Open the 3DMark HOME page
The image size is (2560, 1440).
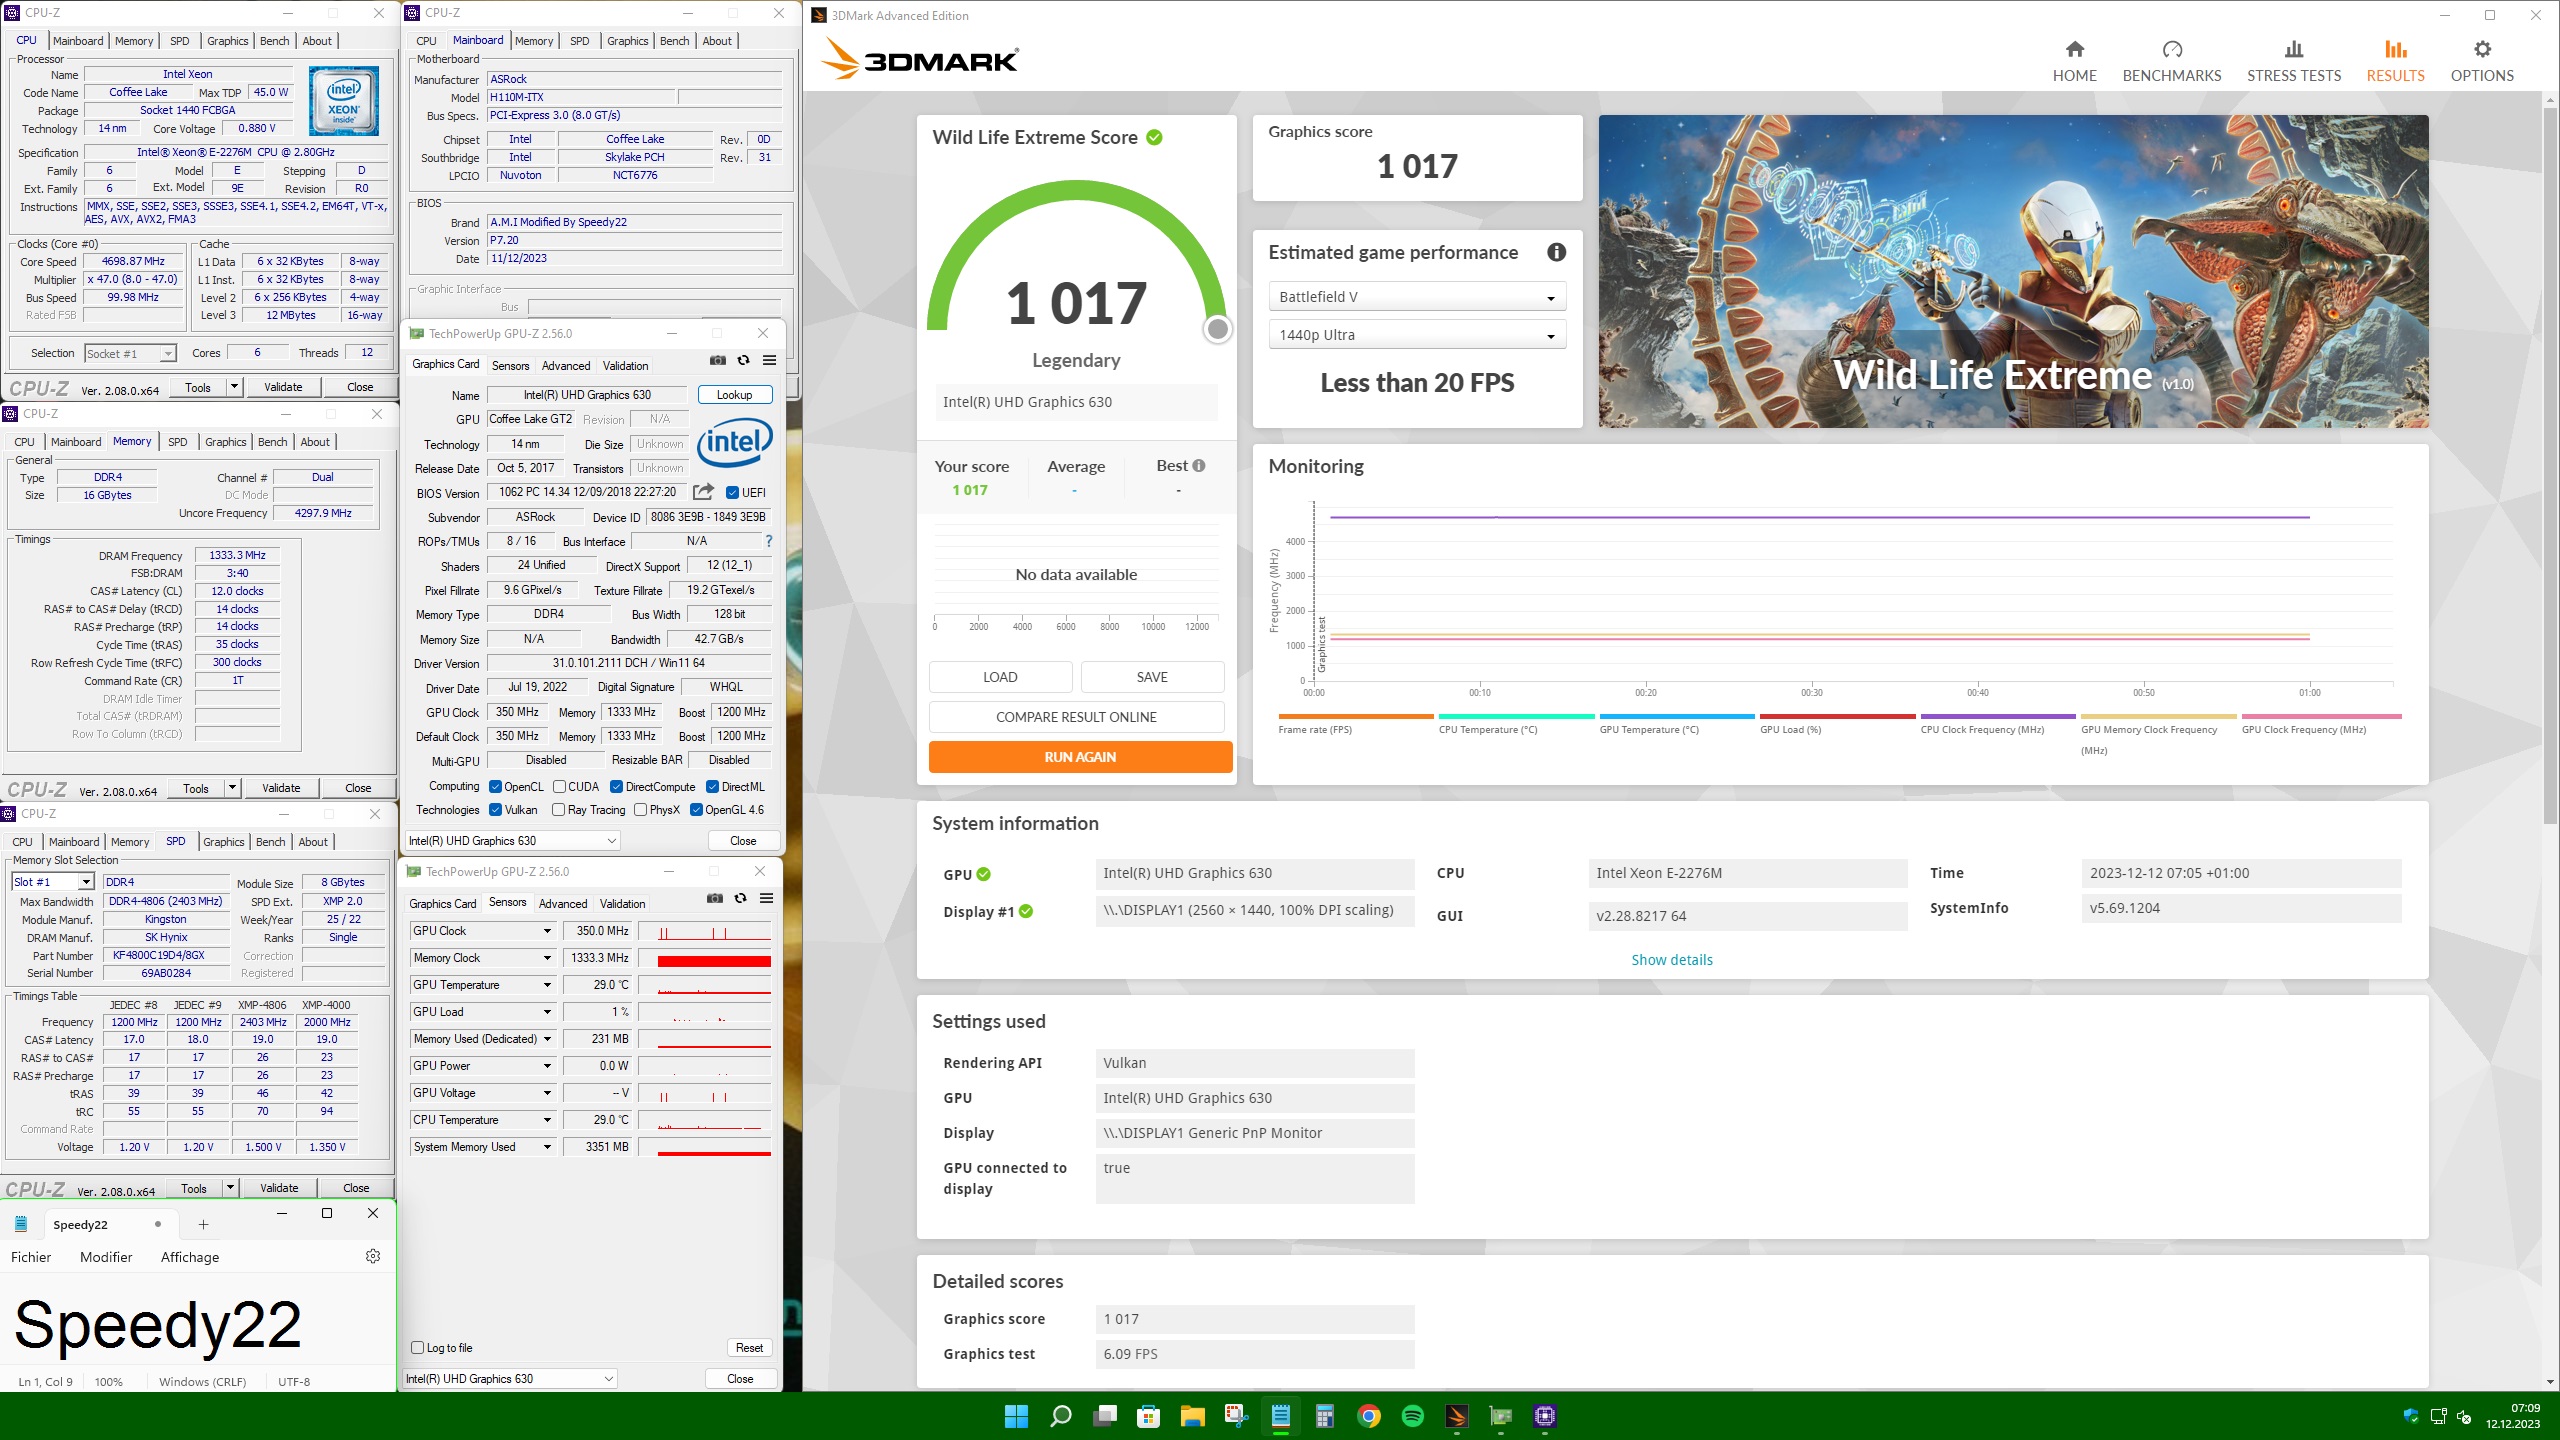[2074, 61]
